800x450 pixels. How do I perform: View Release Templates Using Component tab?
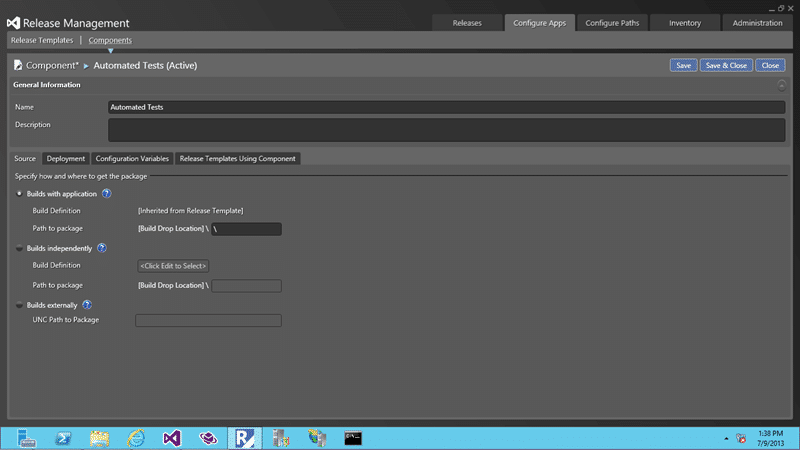pyautogui.click(x=237, y=159)
